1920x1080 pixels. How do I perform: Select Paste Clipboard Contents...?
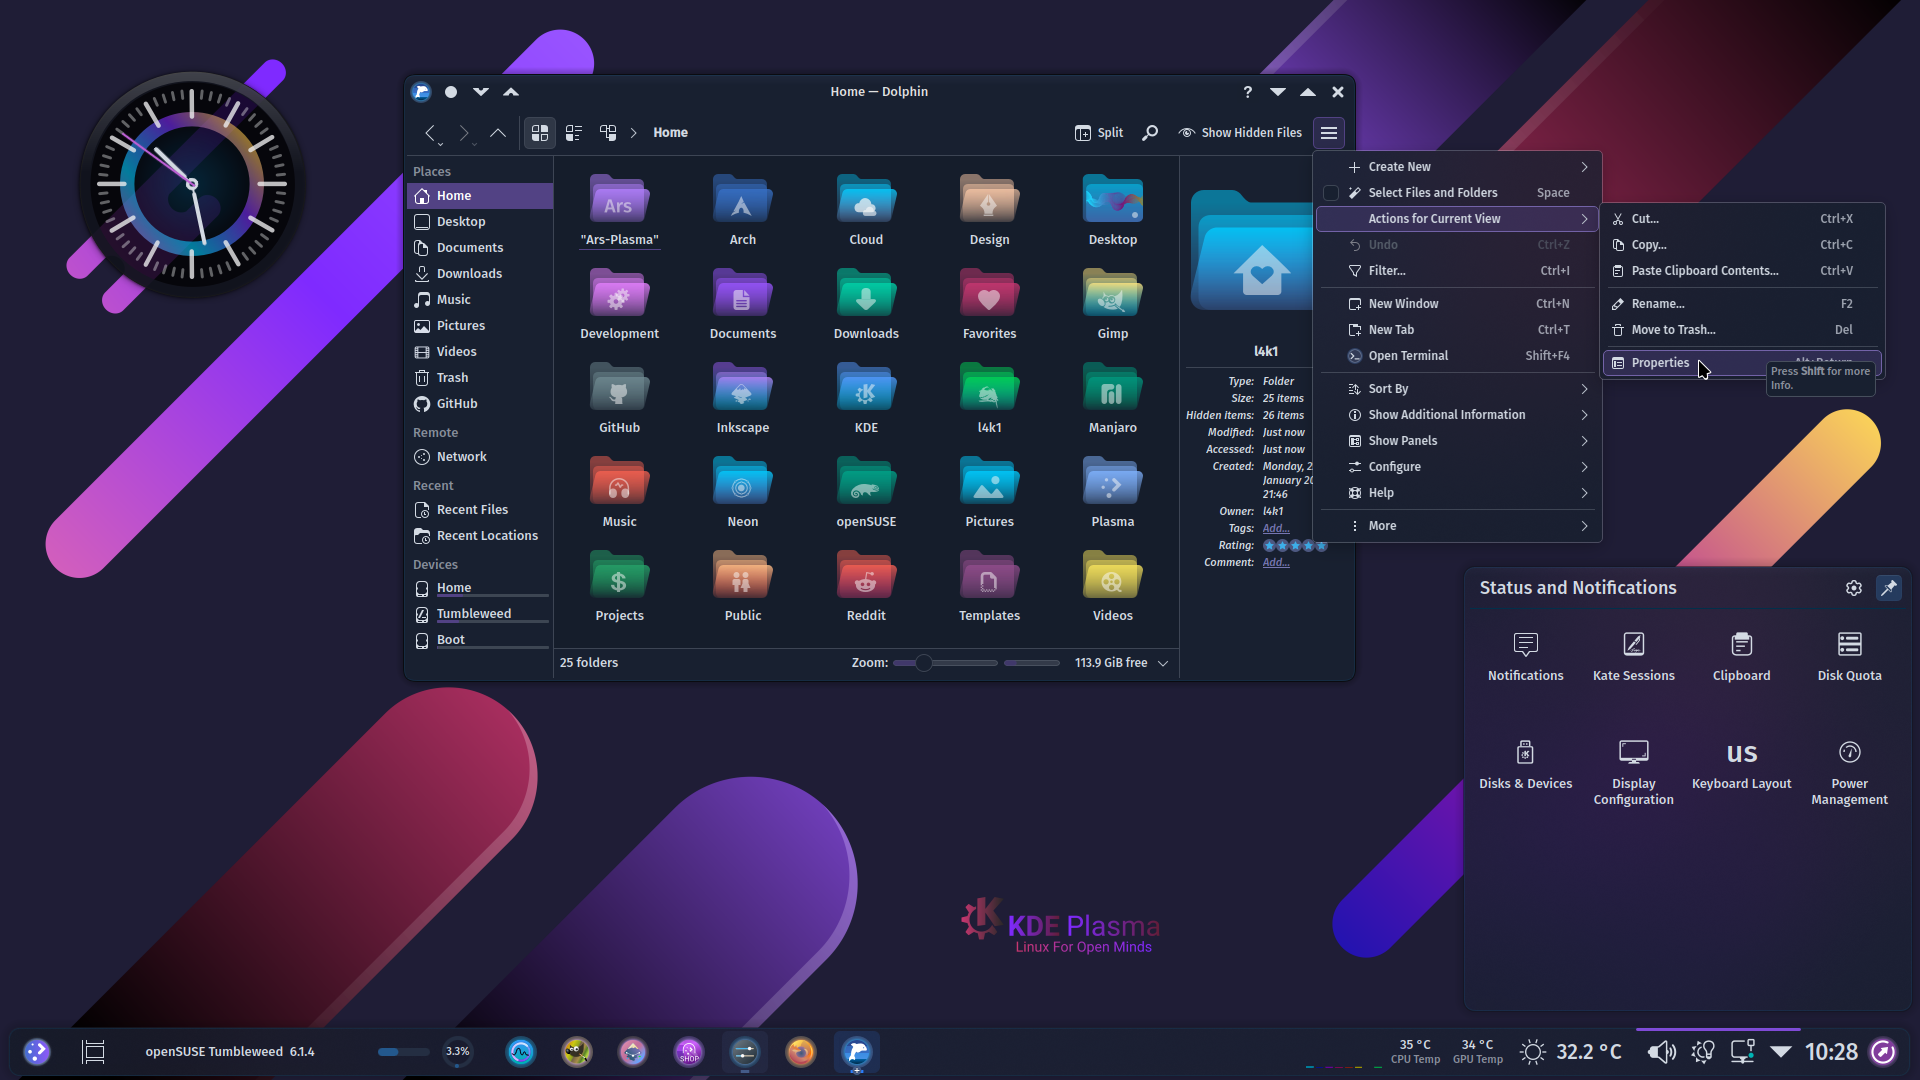coord(1743,271)
